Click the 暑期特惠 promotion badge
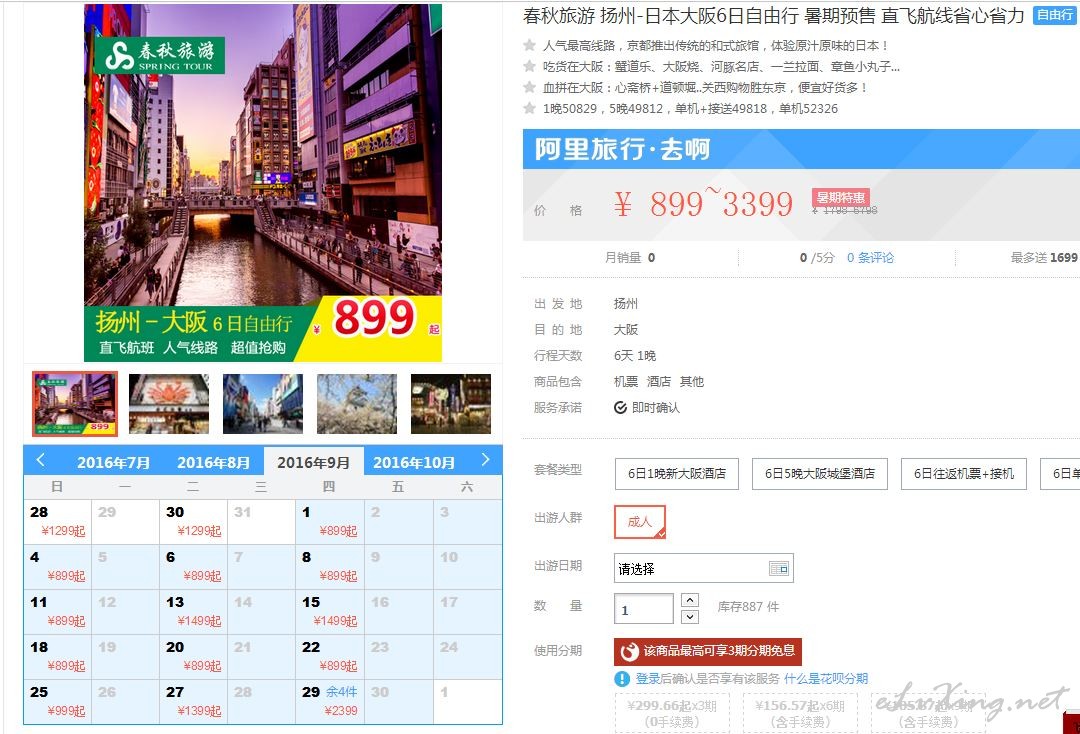This screenshot has width=1080, height=734. 840,198
